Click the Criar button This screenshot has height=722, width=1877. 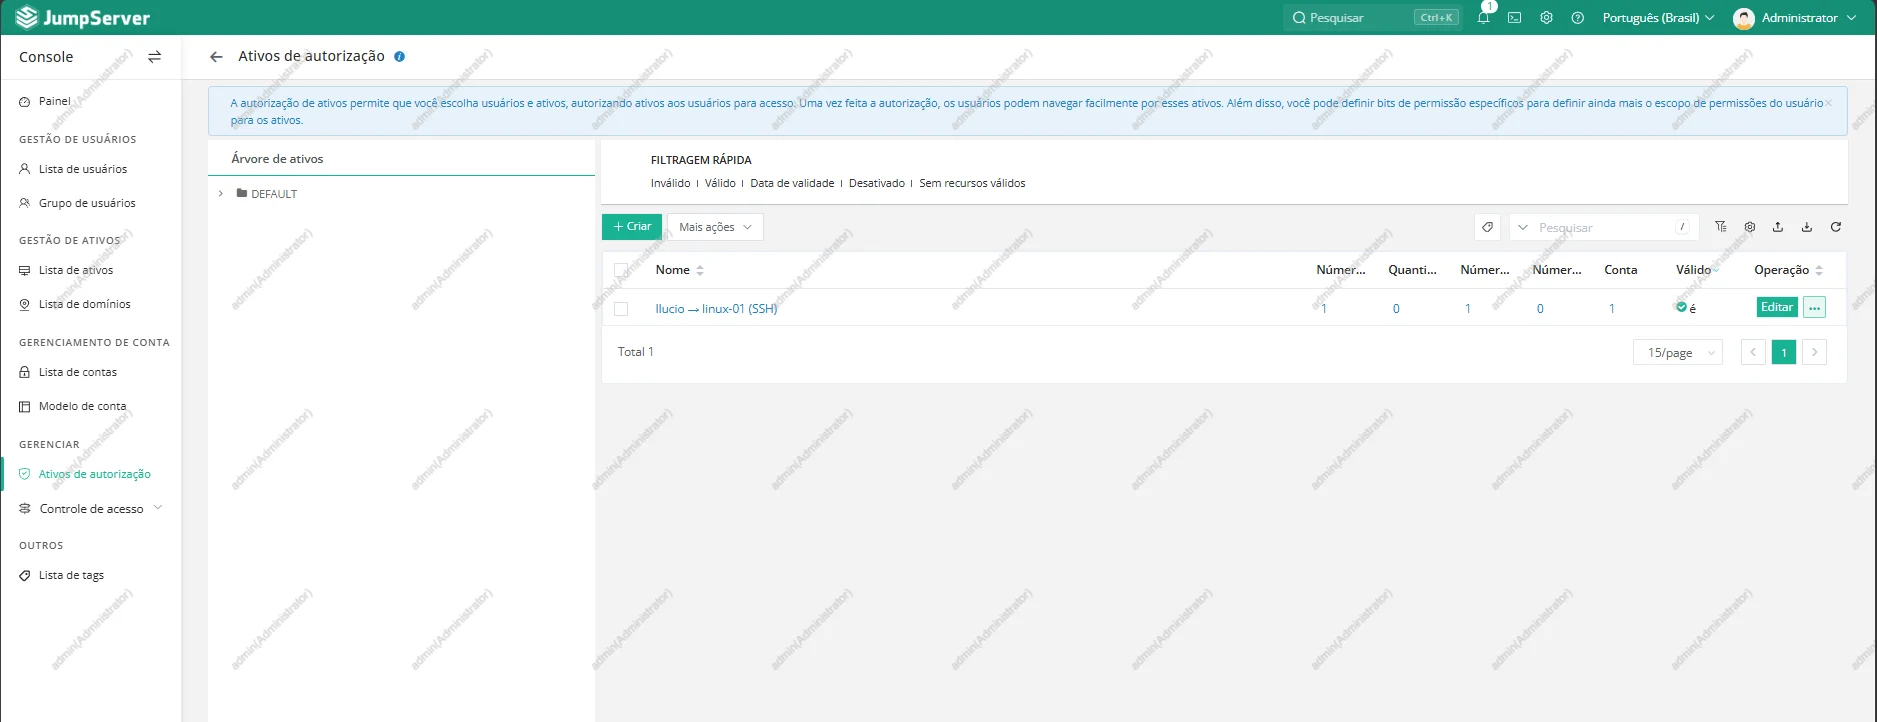[x=632, y=227]
